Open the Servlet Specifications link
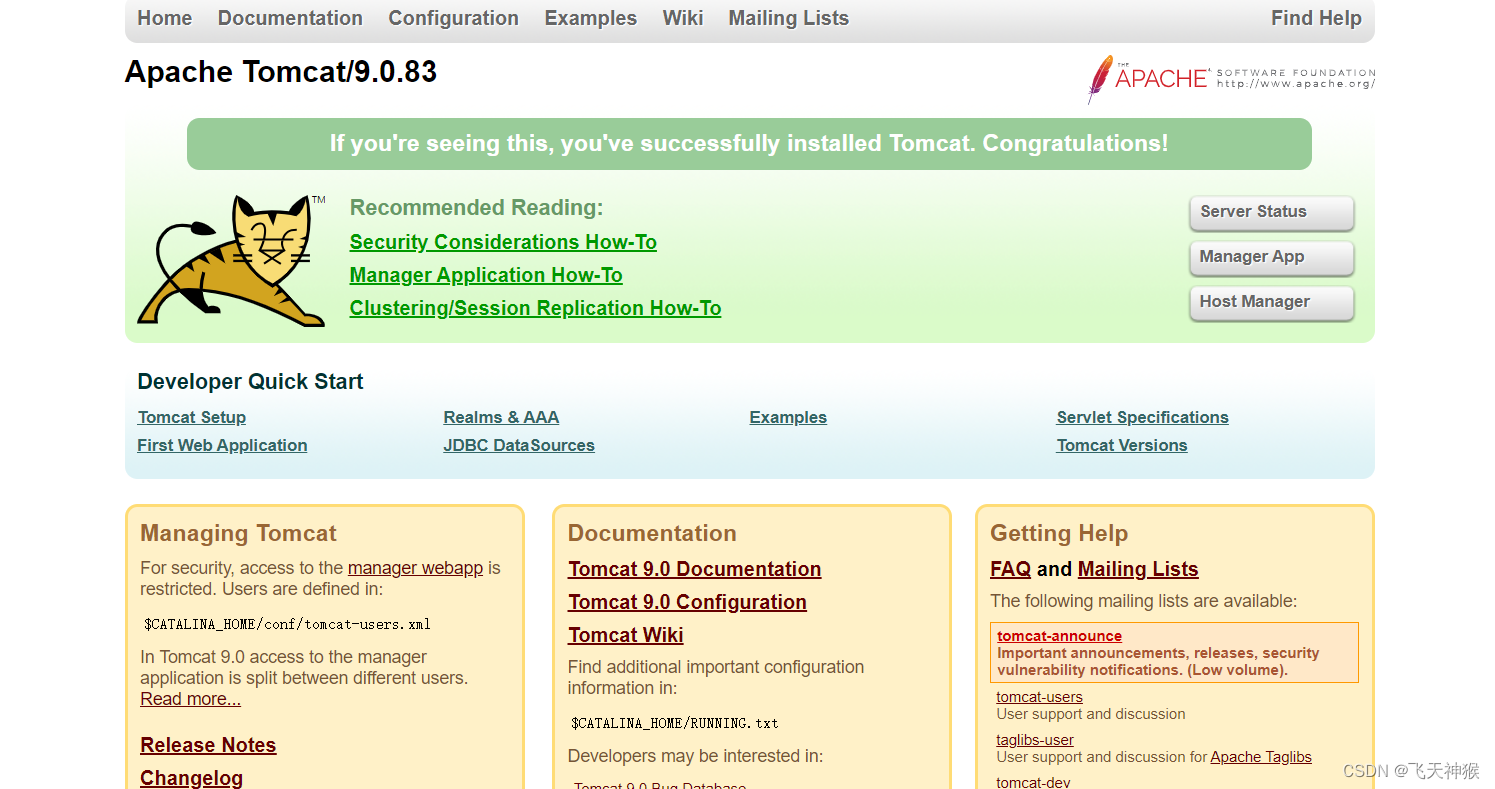The width and height of the screenshot is (1495, 789). (1142, 417)
